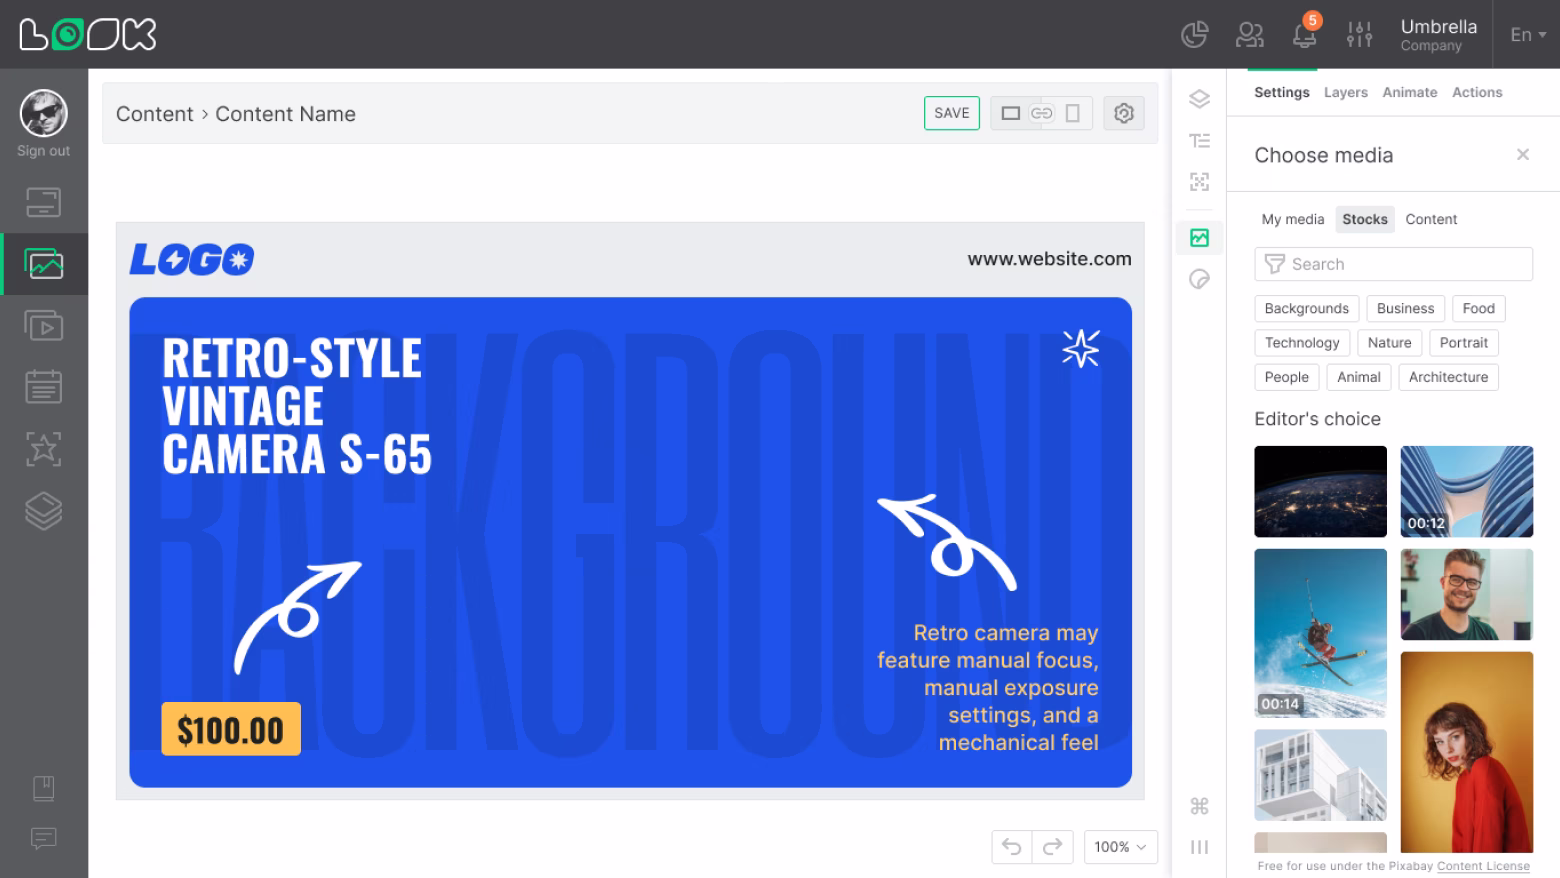Switch to the Content media tab

[1431, 219]
